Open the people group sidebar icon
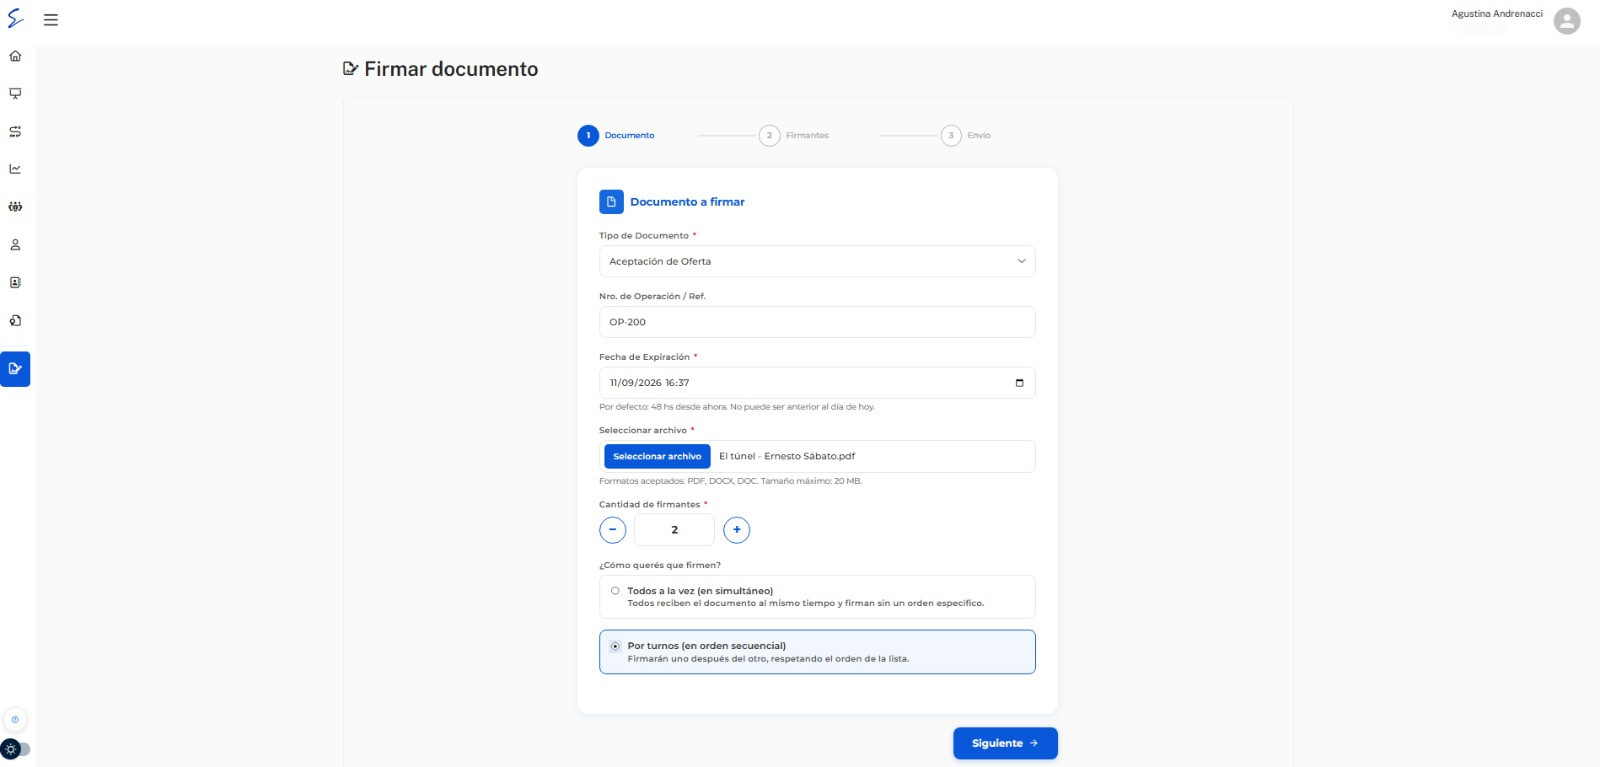 15,207
